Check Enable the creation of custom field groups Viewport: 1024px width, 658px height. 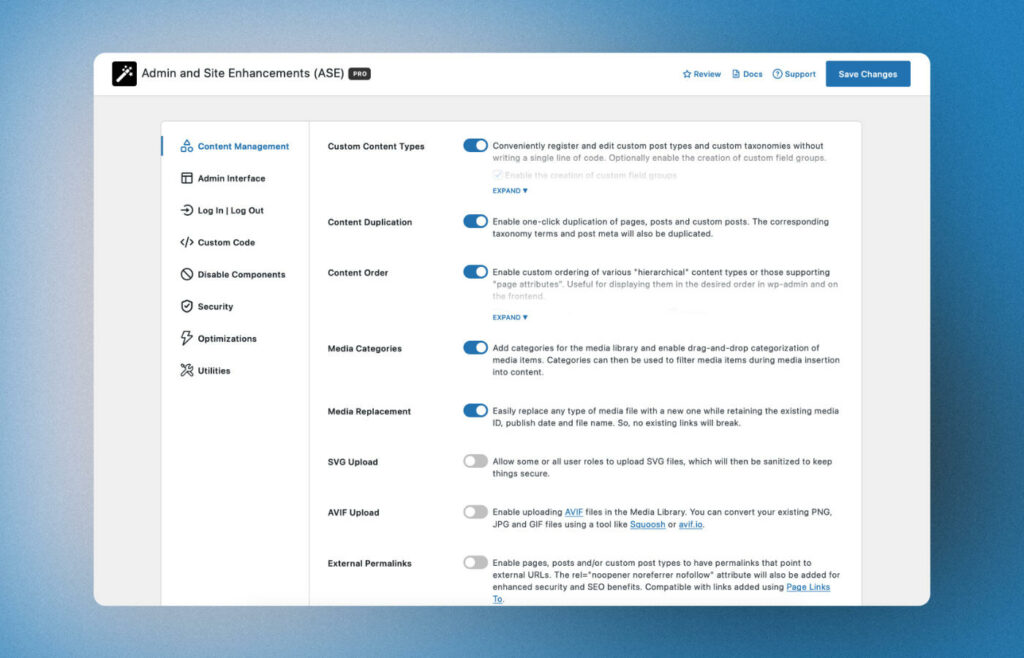[497, 174]
